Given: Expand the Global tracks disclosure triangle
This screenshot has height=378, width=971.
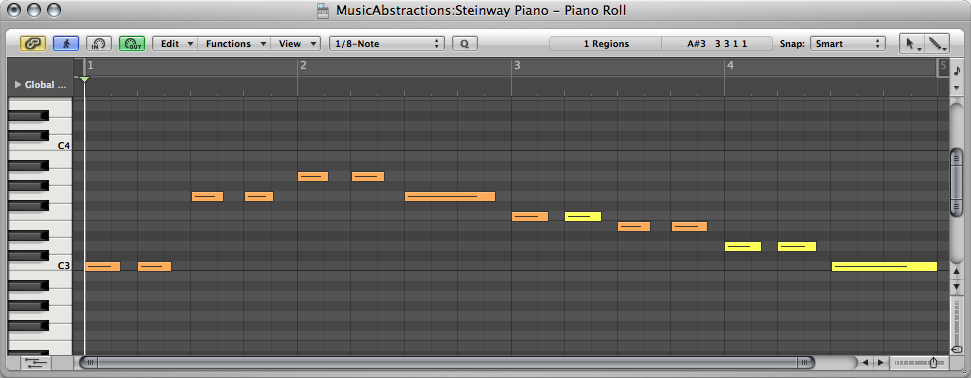Looking at the screenshot, I should [18, 84].
